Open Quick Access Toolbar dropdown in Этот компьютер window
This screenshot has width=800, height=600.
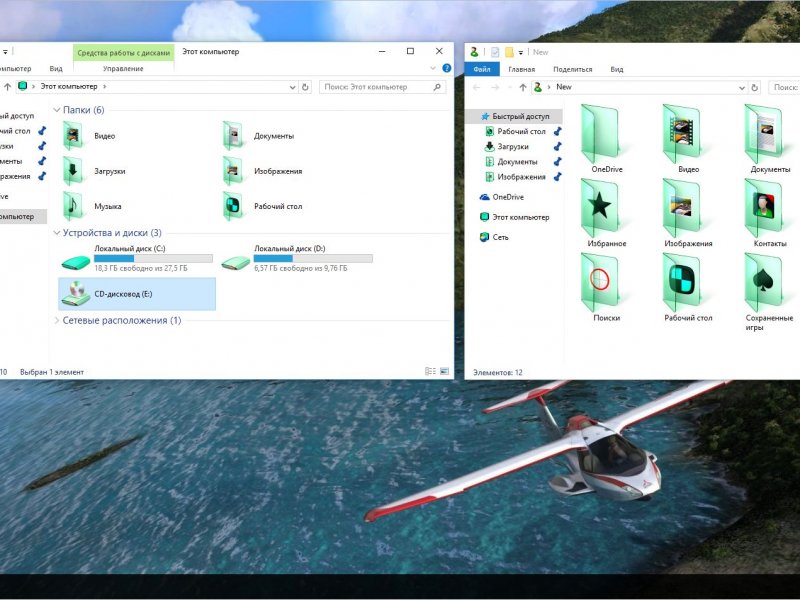[x=5, y=52]
